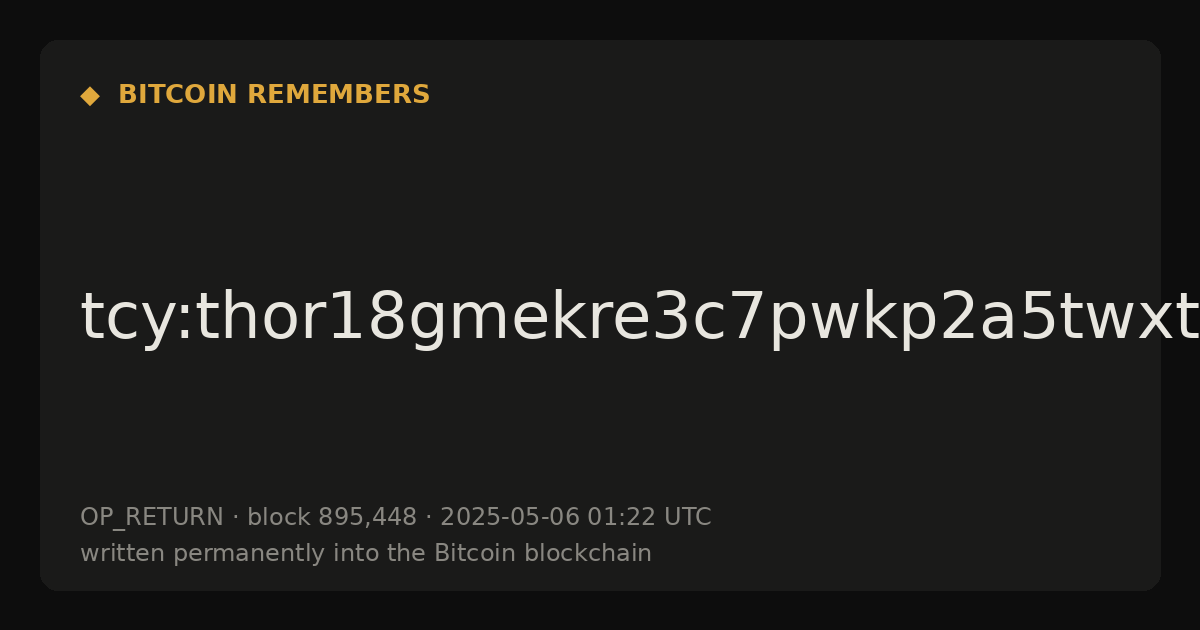The height and width of the screenshot is (630, 1200).
Task: Click the word REMEMBERS in the header
Action: pyautogui.click(x=338, y=95)
